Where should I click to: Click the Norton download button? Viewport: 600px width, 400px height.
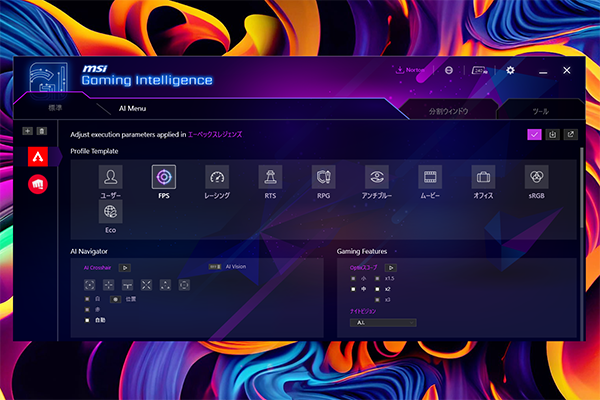point(410,70)
